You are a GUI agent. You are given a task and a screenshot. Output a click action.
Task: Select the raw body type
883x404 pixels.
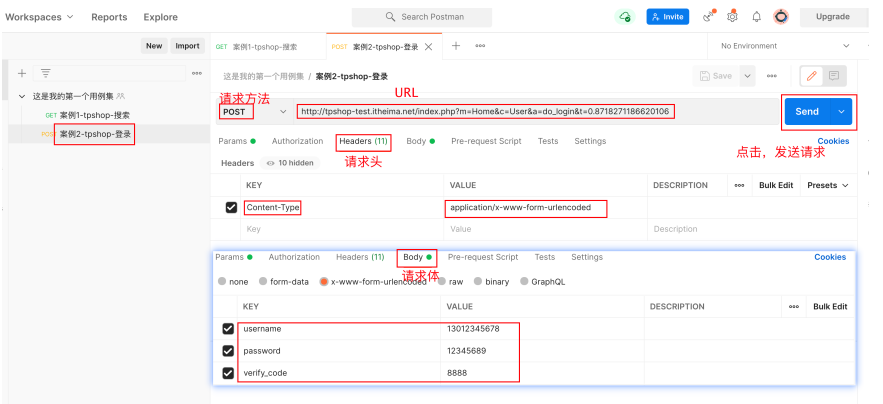point(443,281)
